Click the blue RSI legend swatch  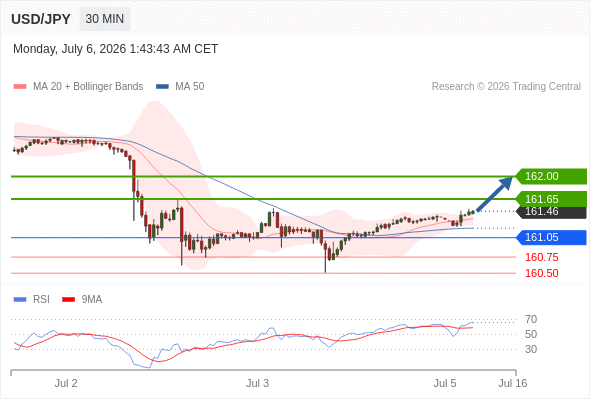[x=20, y=300]
